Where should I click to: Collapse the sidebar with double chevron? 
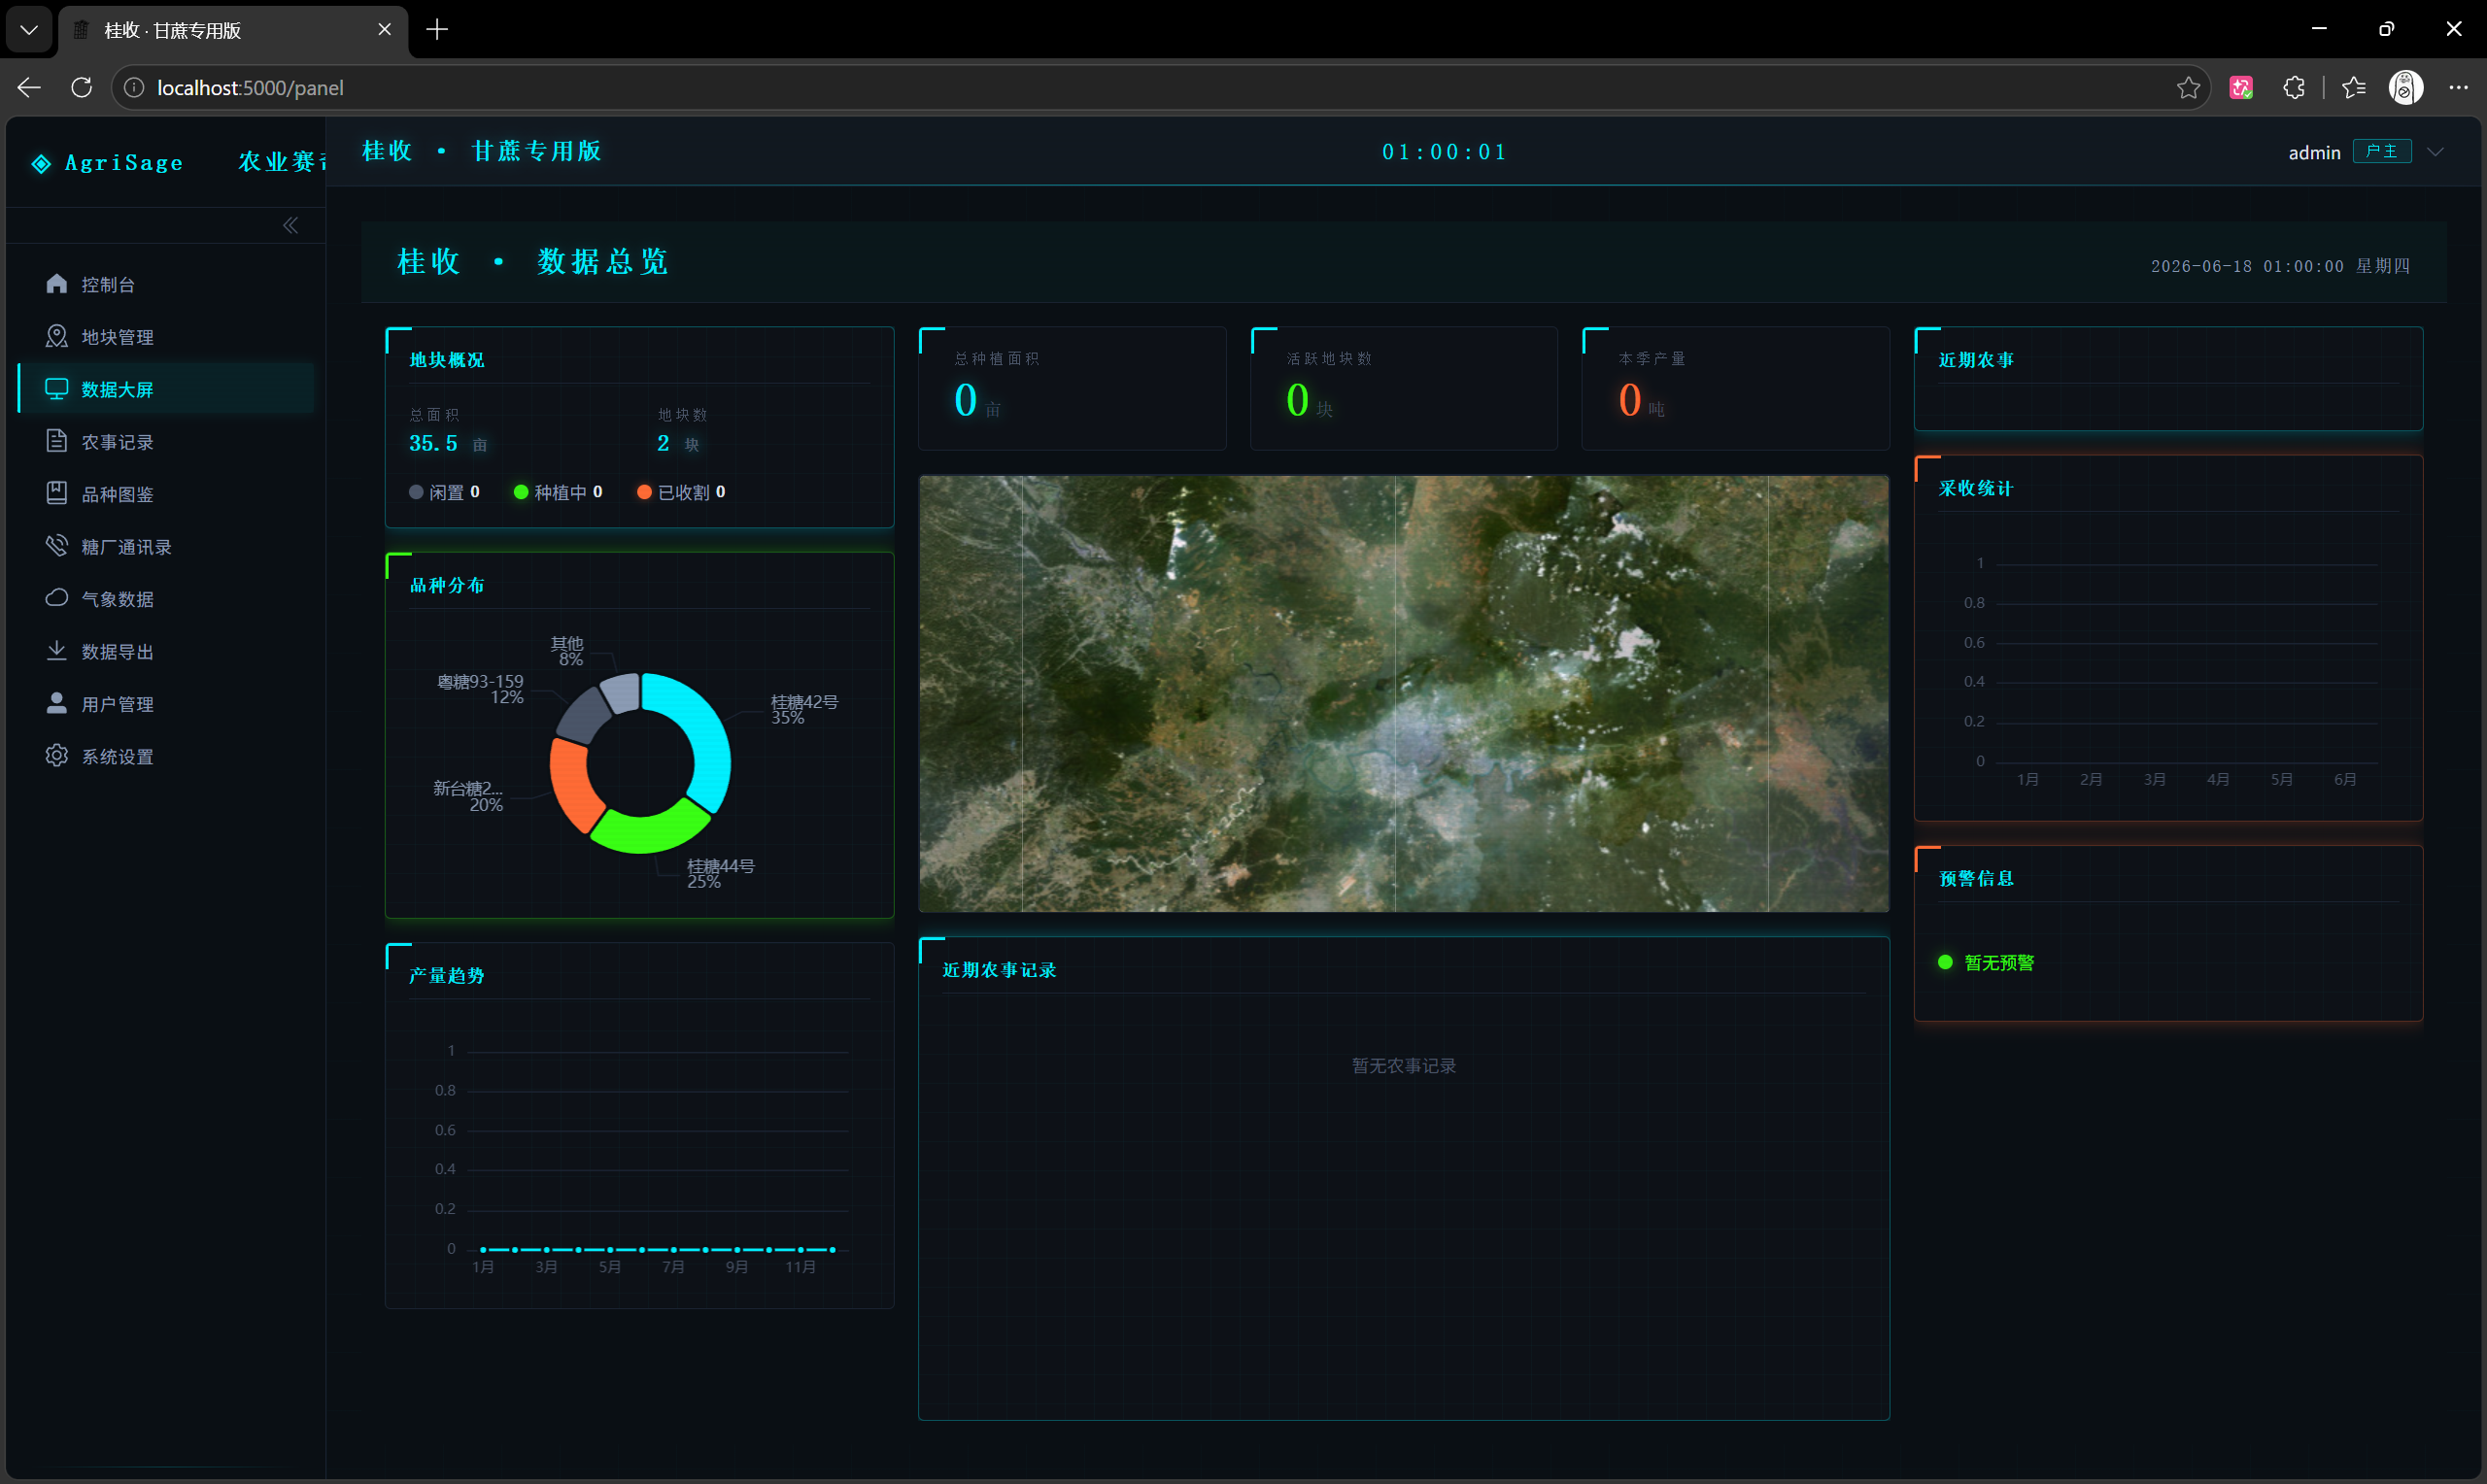[290, 225]
